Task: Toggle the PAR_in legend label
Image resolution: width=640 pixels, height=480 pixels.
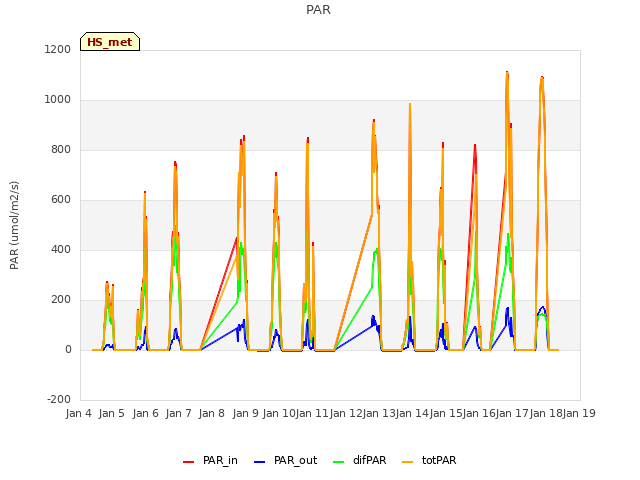Action: tap(220, 460)
